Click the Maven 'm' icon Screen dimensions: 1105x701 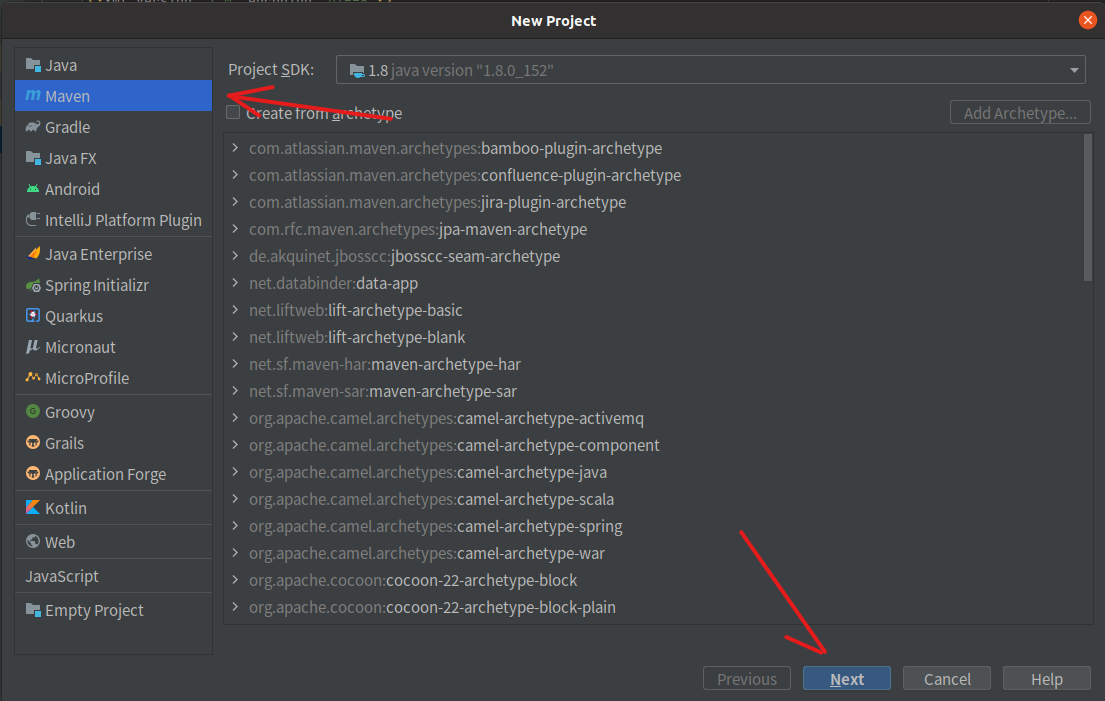(x=33, y=95)
